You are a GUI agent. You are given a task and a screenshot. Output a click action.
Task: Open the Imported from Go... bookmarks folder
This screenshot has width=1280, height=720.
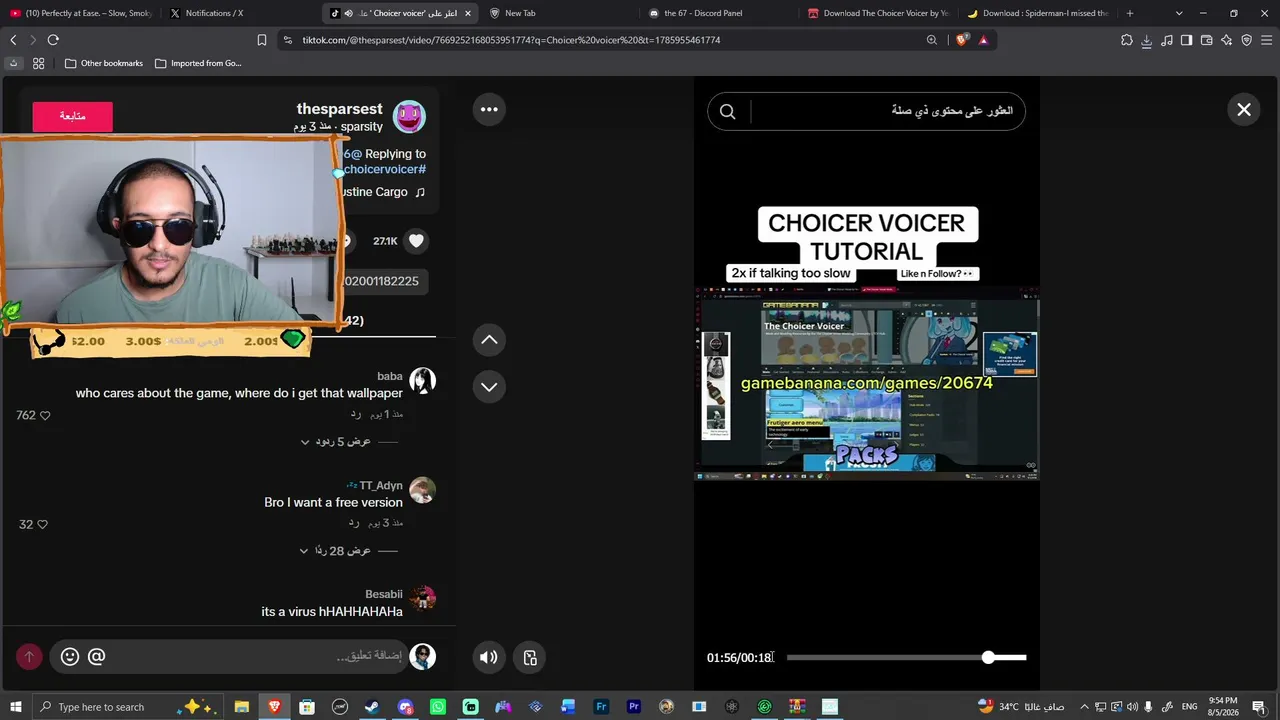coord(198,63)
